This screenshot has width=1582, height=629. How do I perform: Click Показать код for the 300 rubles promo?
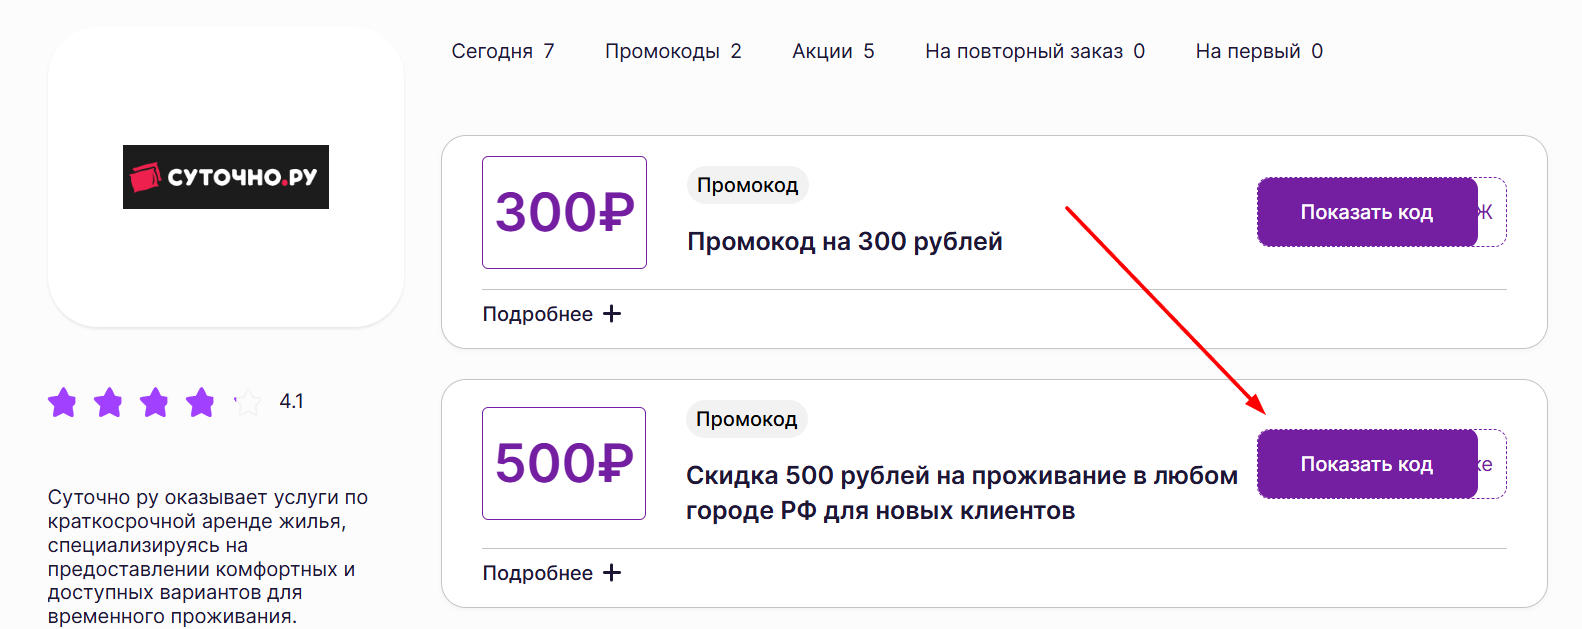coord(1366,212)
